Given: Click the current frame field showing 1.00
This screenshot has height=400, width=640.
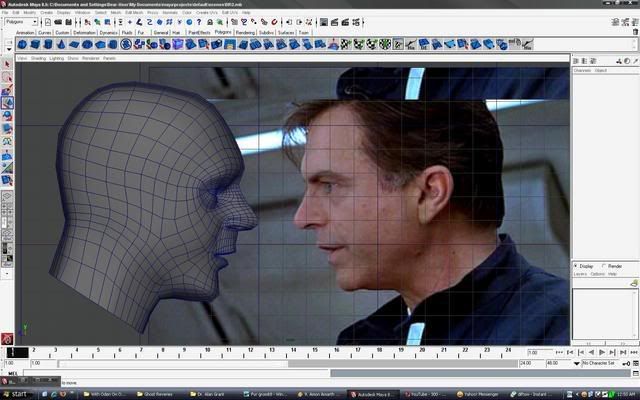Looking at the screenshot, I should [x=540, y=353].
